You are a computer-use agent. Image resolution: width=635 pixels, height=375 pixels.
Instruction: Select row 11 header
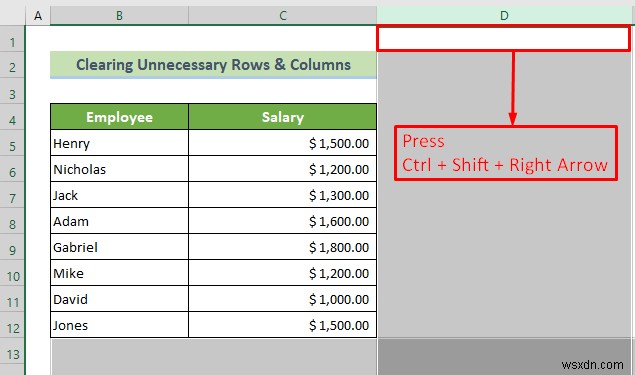click(12, 299)
